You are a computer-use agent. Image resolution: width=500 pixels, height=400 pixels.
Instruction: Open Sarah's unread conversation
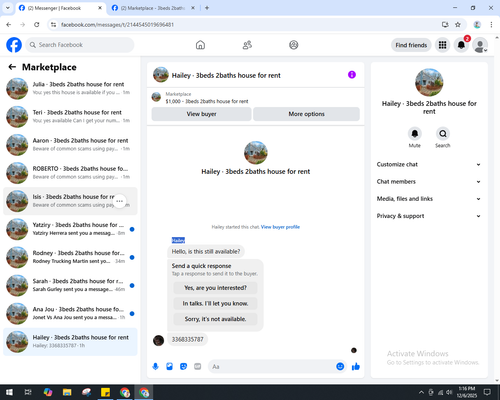click(x=70, y=285)
